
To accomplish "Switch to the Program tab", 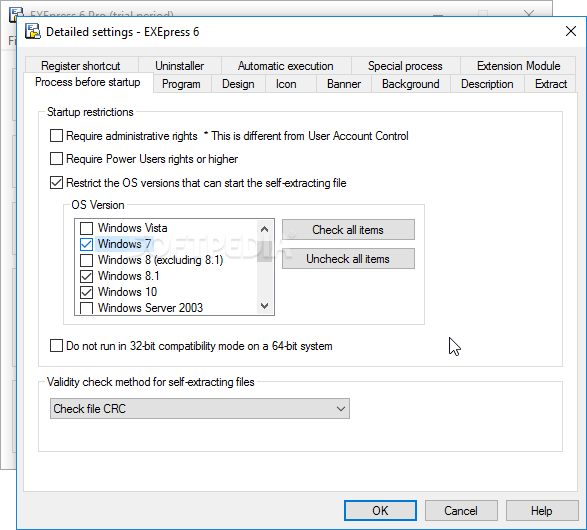I will pyautogui.click(x=181, y=84).
